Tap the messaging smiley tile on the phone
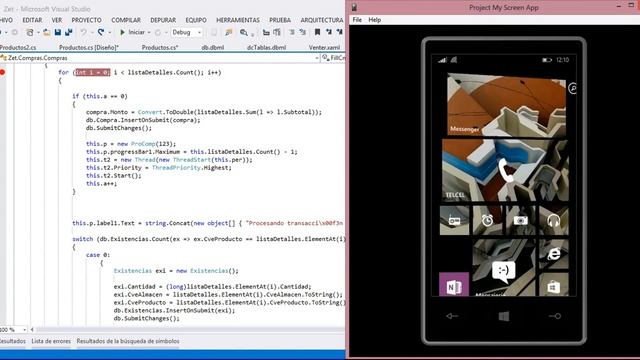The width and height of the screenshot is (640, 360). point(504,268)
